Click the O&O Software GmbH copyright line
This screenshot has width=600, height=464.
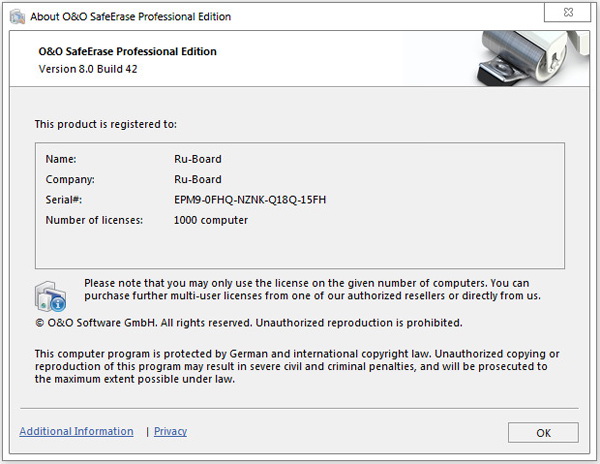[248, 323]
